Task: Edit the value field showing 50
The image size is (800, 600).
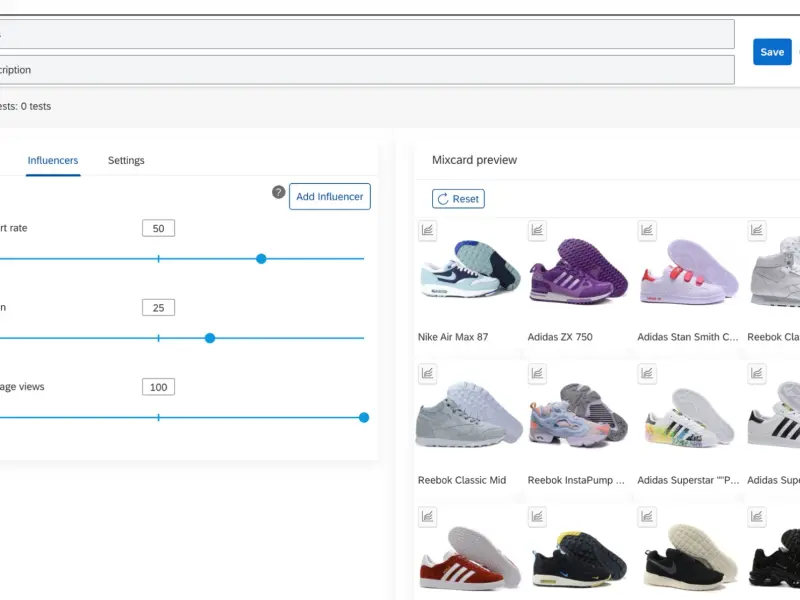Action: (159, 229)
